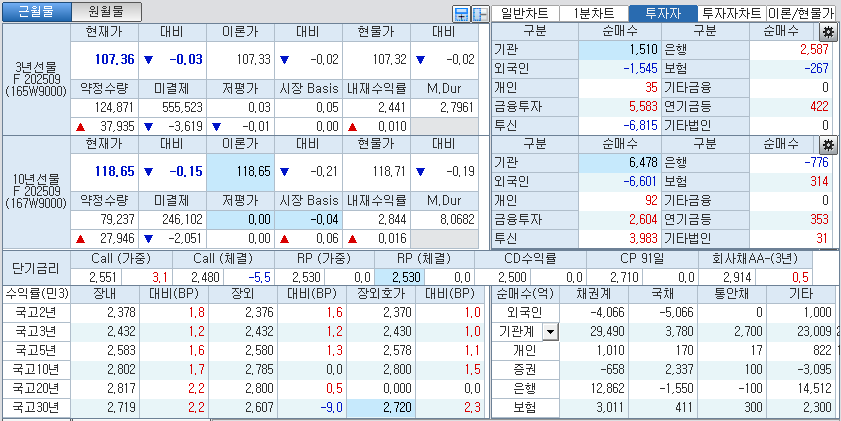Click 10년선물 volume 79,237
The height and width of the screenshot is (421, 841).
[x=119, y=219]
